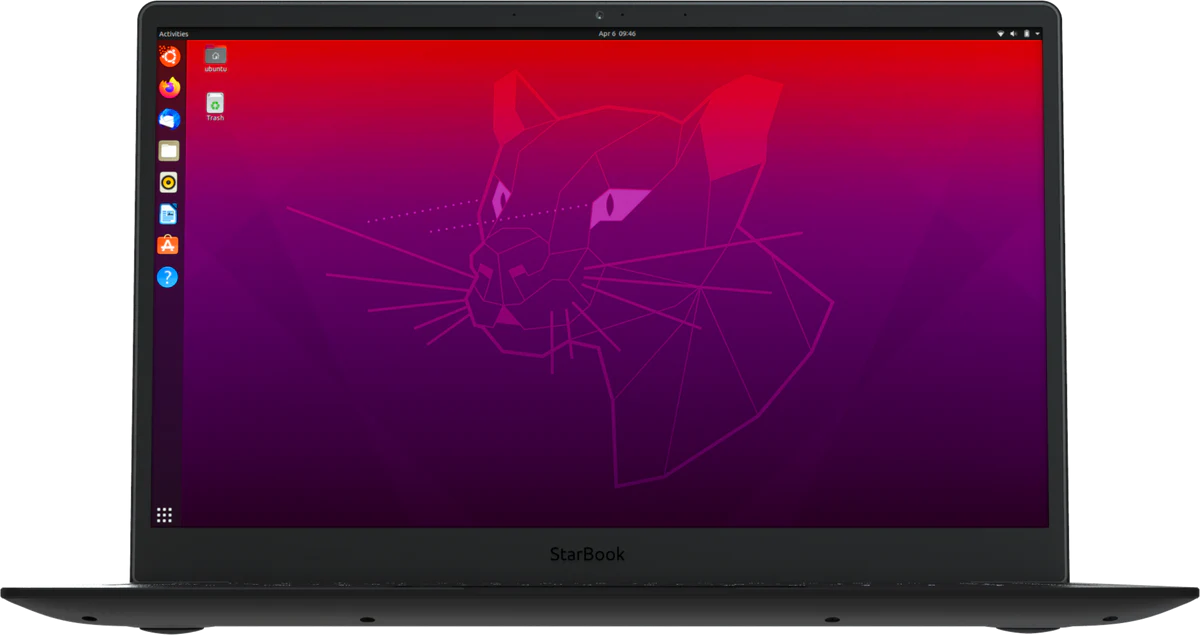Open Ubuntu Software from the dock

tap(168, 245)
